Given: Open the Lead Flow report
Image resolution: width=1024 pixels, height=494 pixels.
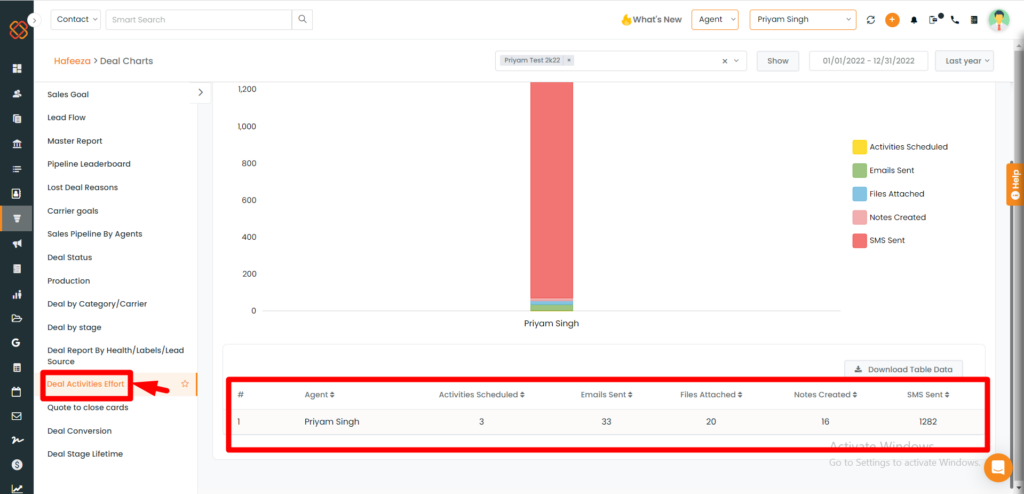Looking at the screenshot, I should [67, 118].
